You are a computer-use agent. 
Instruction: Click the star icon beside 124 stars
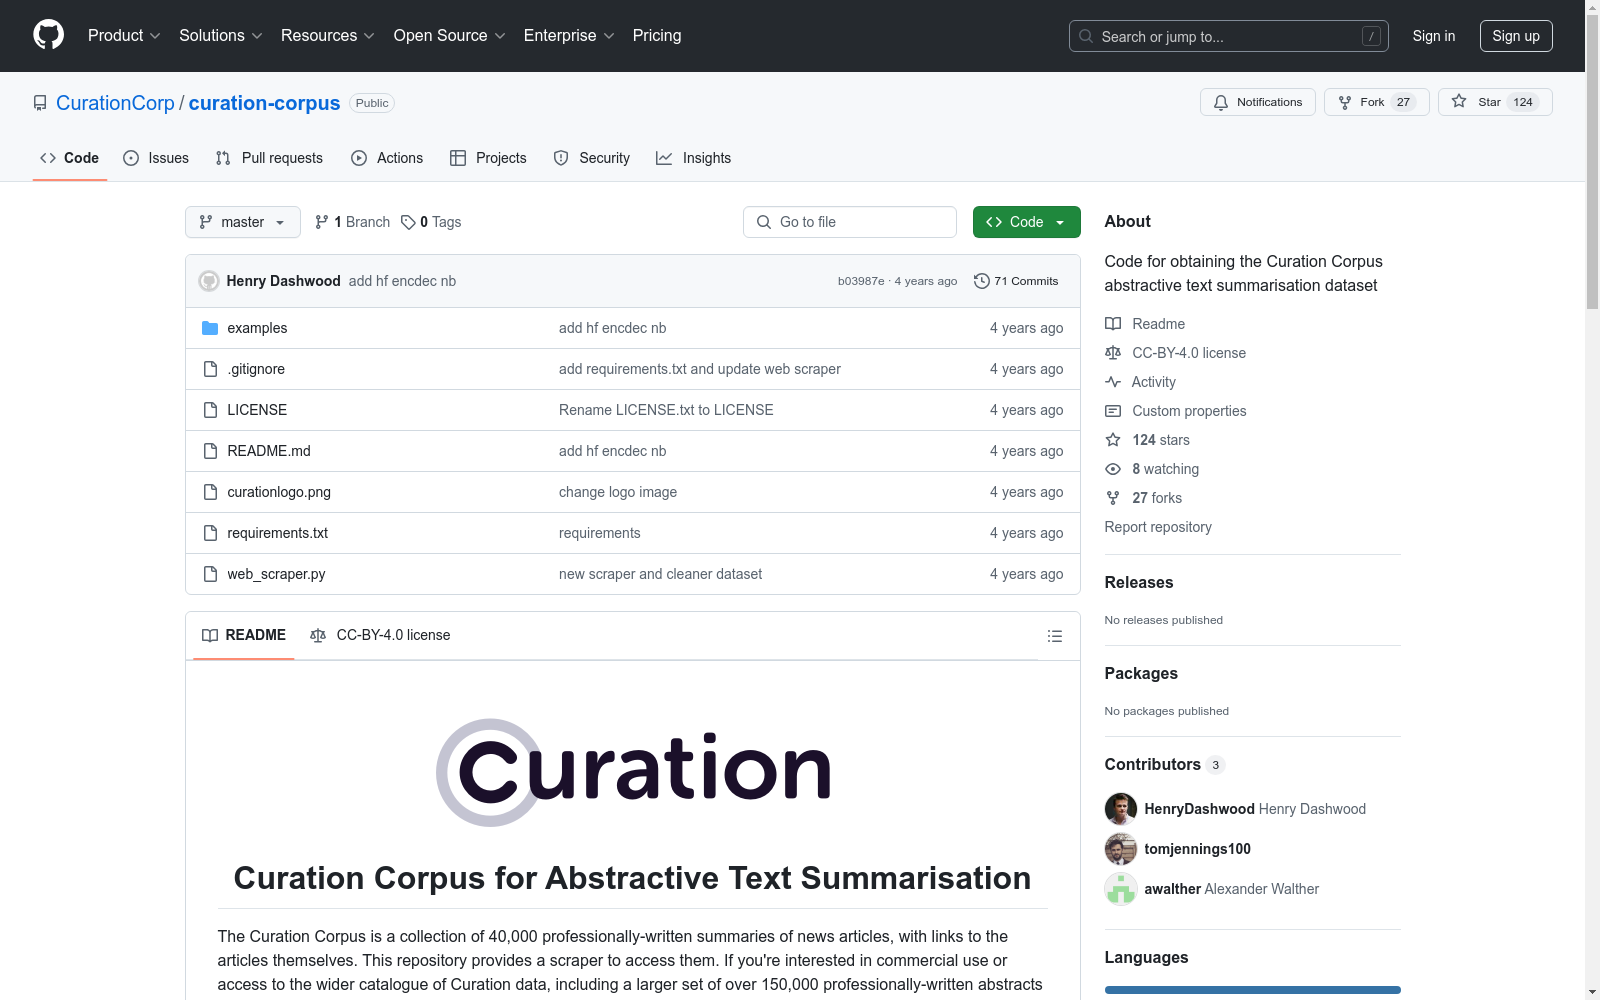point(1113,440)
